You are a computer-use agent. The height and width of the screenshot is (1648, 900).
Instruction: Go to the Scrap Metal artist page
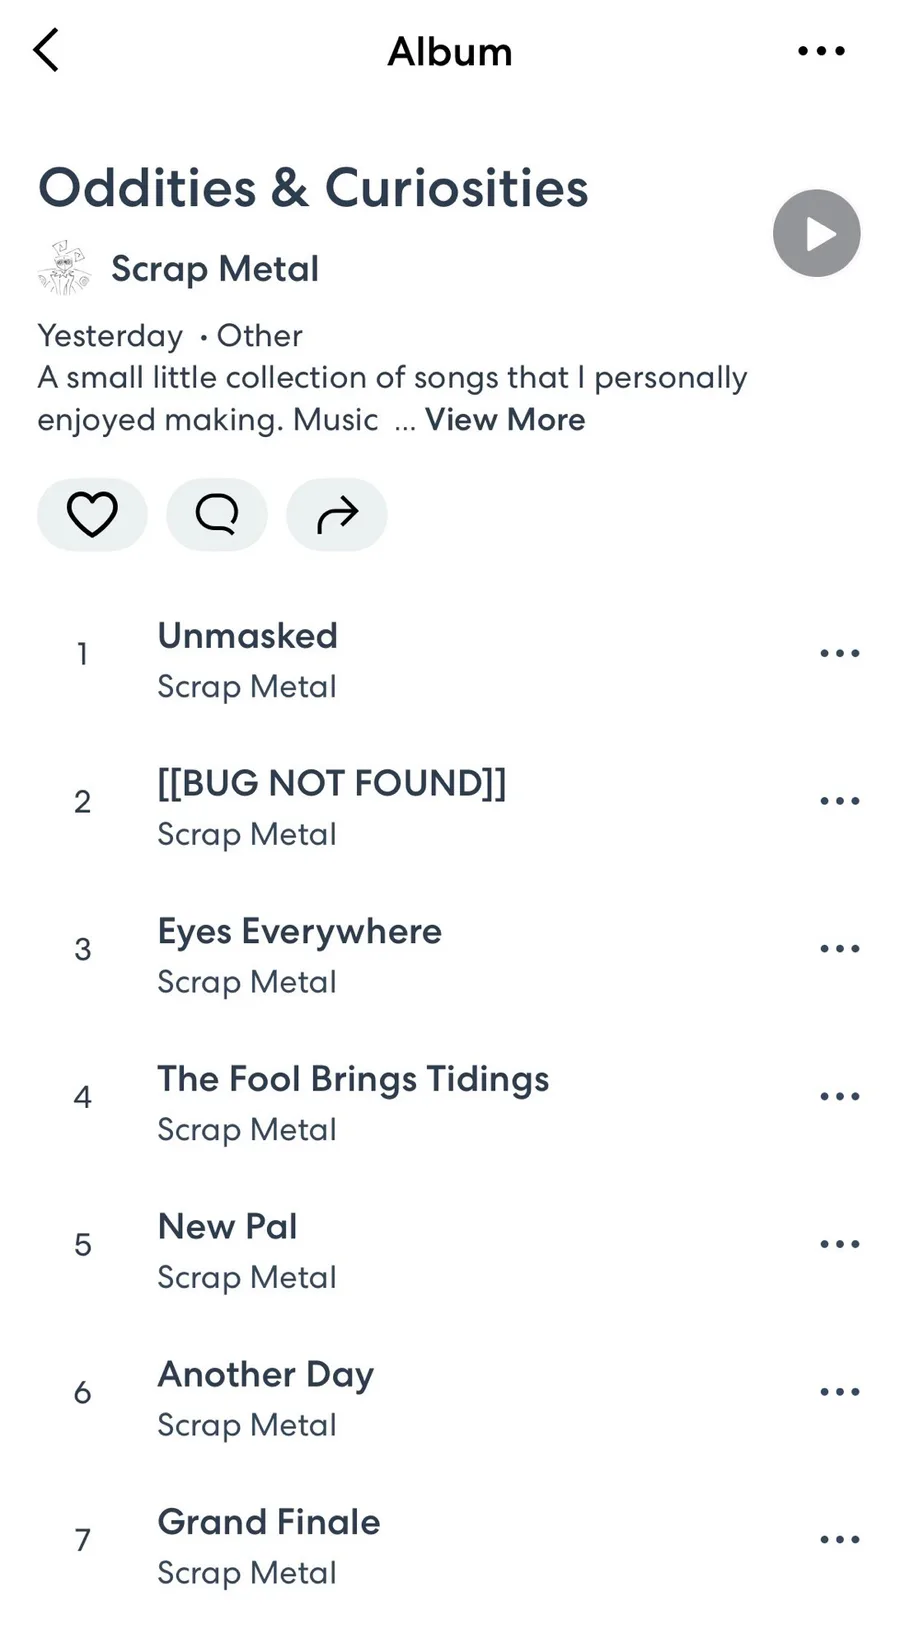tap(215, 268)
